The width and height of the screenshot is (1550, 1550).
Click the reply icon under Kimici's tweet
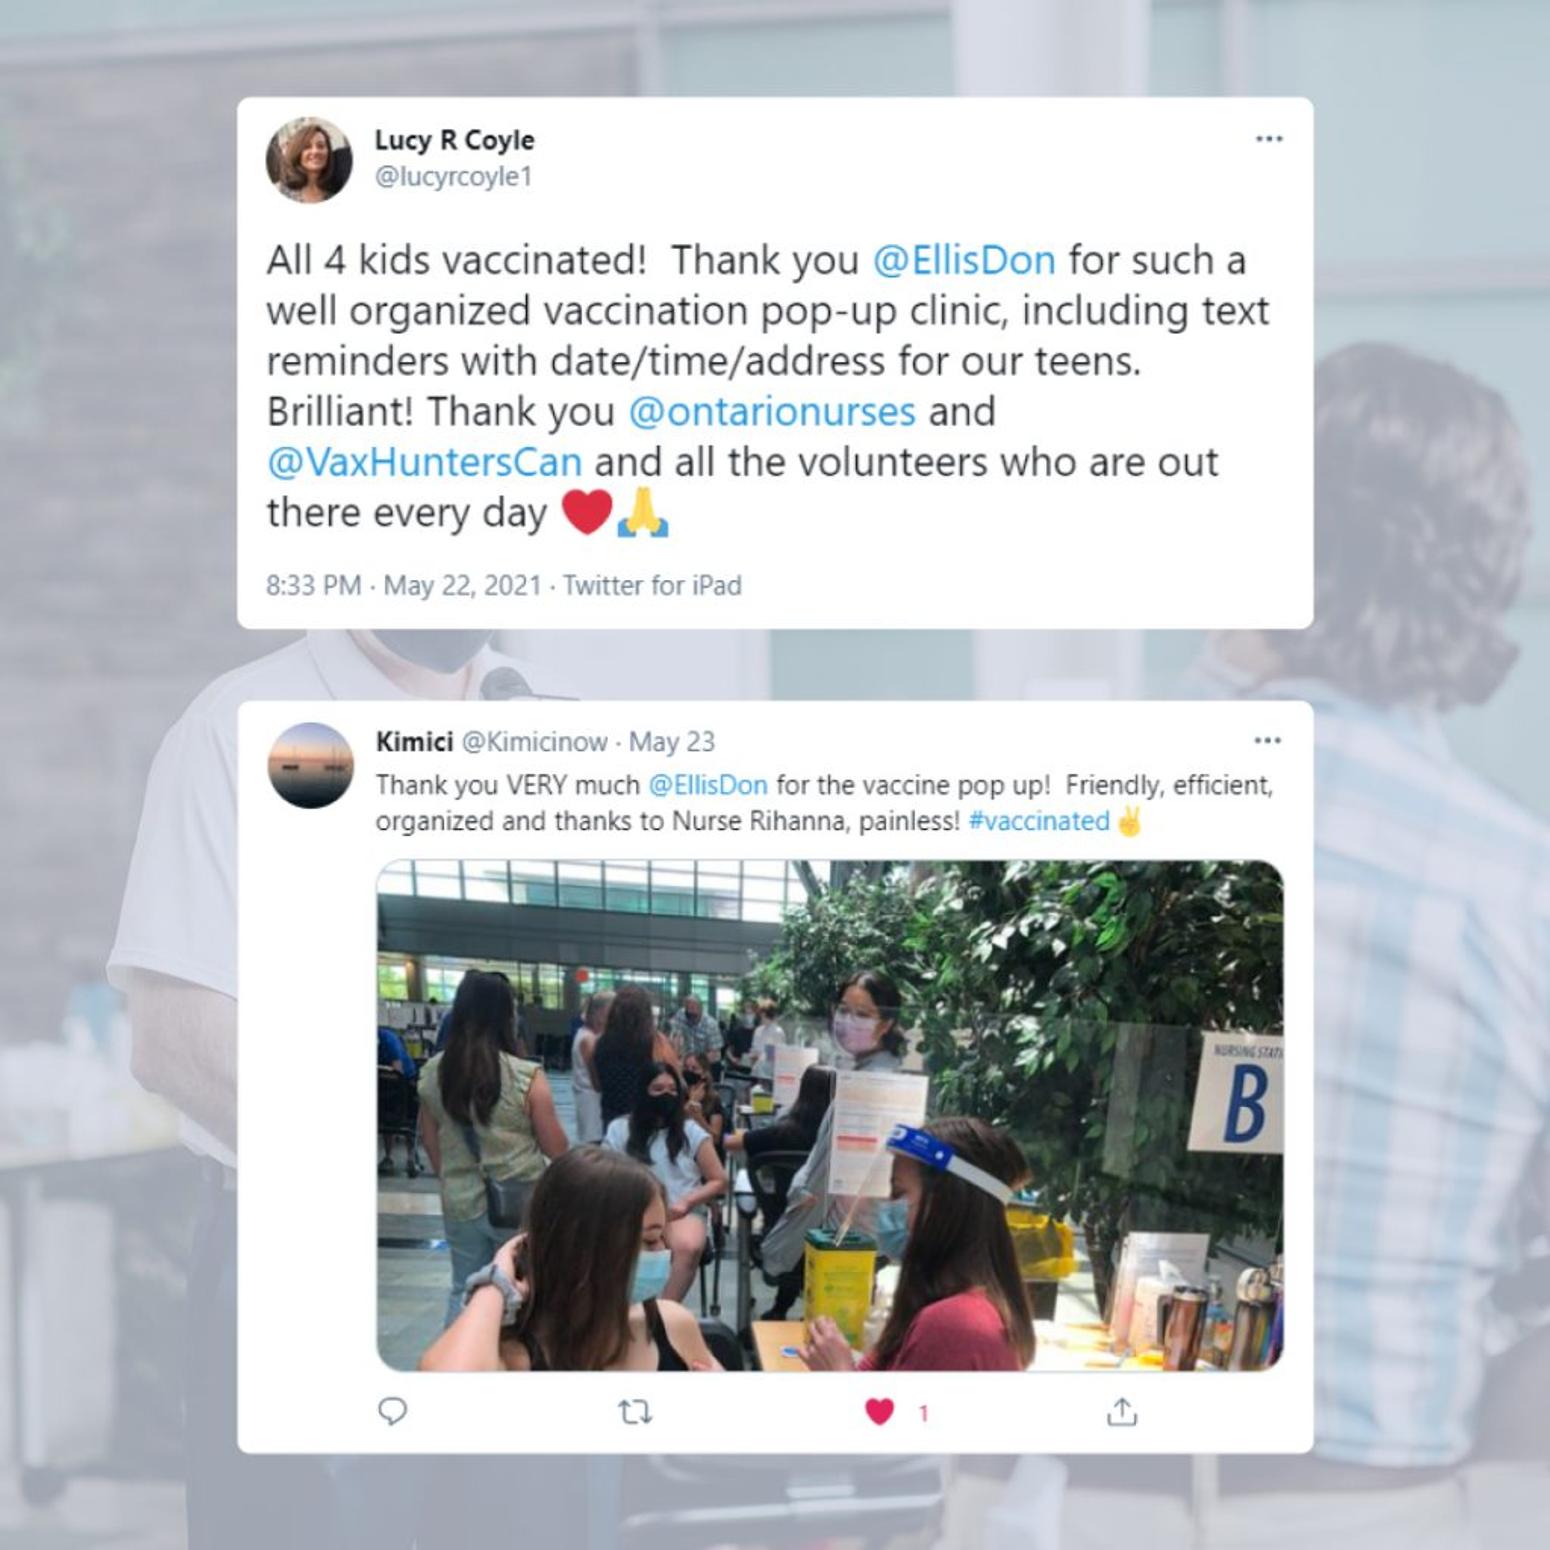tap(392, 1411)
